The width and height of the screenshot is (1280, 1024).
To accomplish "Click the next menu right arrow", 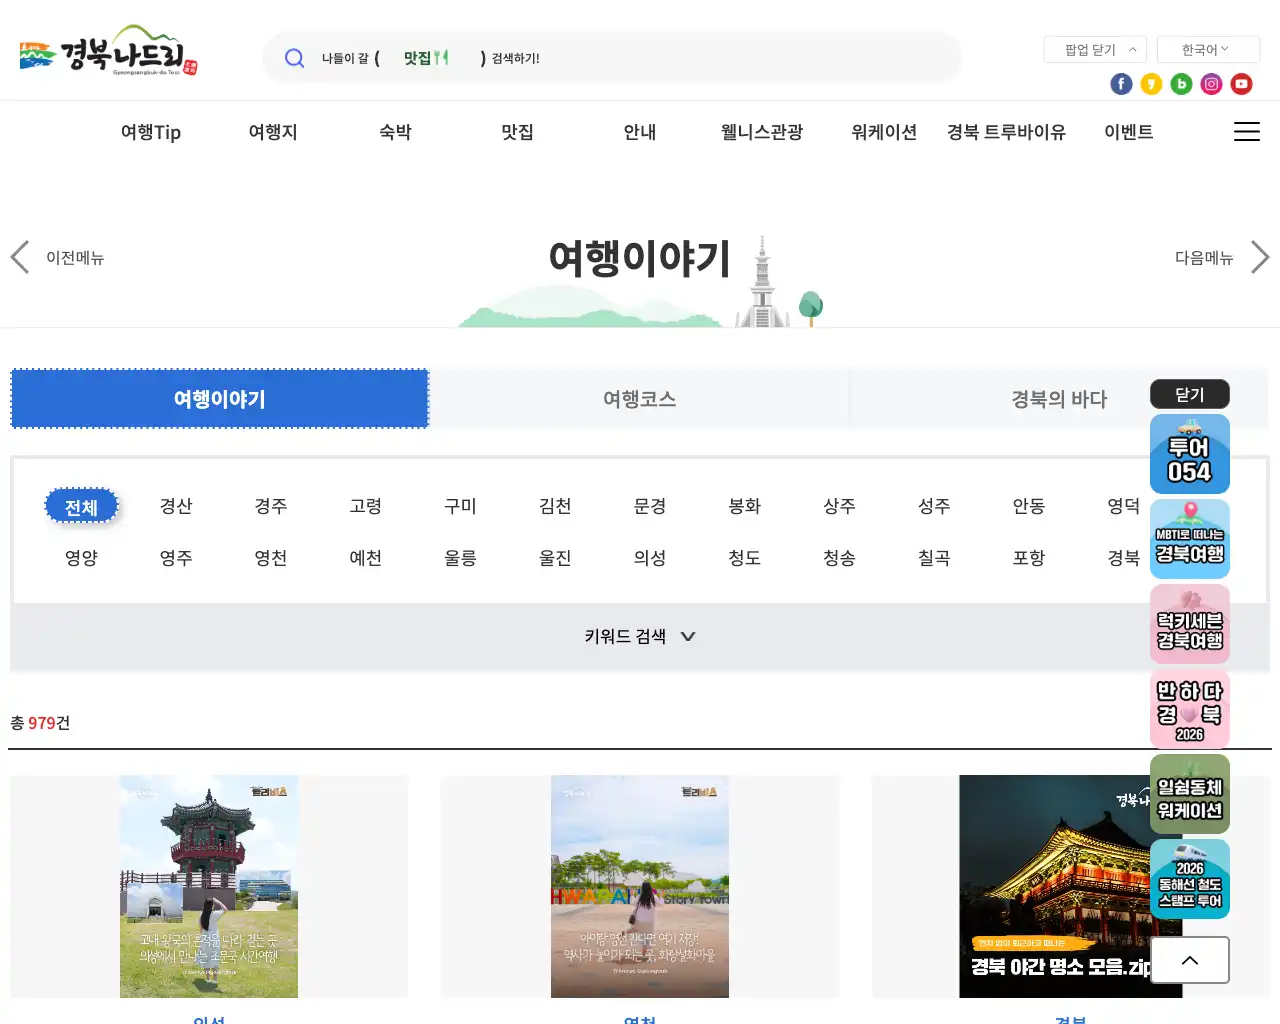I will [1260, 257].
